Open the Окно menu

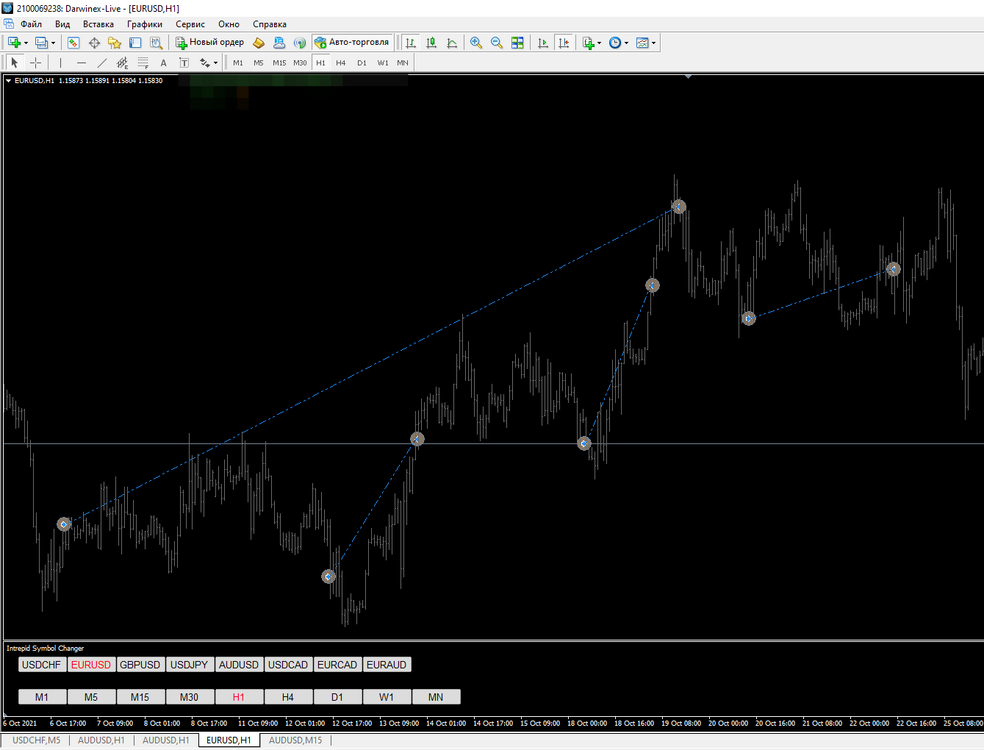[x=229, y=24]
